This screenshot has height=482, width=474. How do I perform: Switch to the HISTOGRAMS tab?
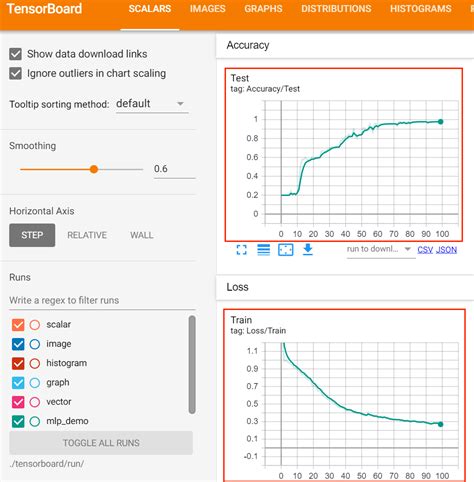coord(421,9)
